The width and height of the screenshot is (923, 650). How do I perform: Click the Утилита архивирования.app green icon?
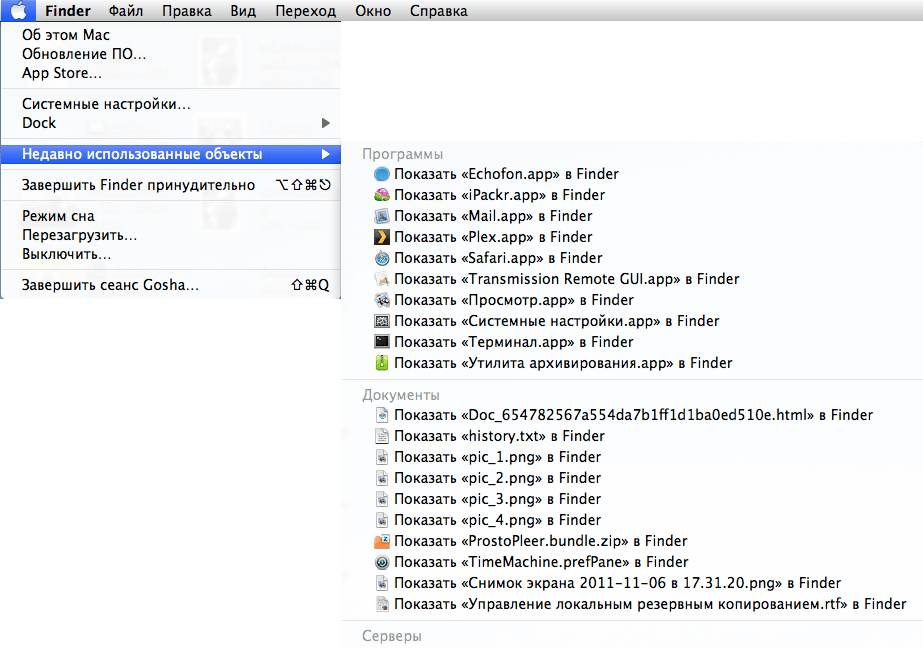pyautogui.click(x=382, y=363)
